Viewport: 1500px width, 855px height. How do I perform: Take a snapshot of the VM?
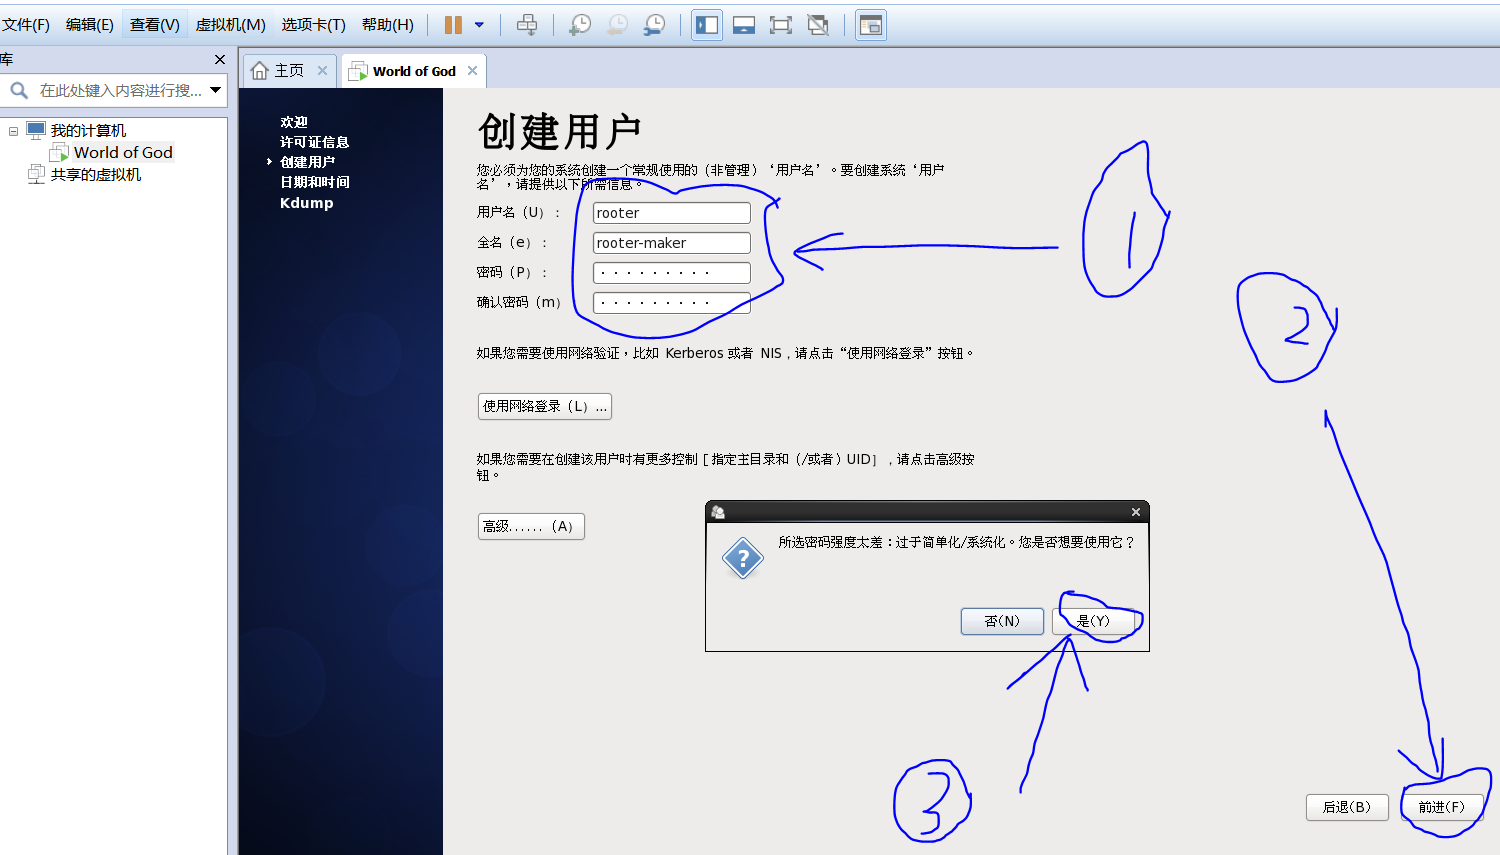580,25
